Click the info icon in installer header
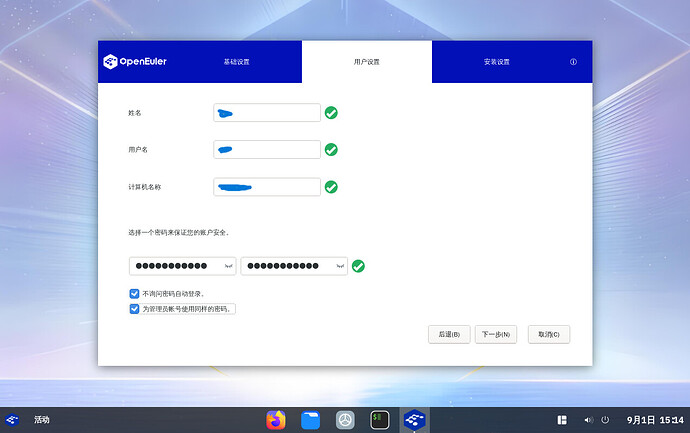 coord(573,62)
